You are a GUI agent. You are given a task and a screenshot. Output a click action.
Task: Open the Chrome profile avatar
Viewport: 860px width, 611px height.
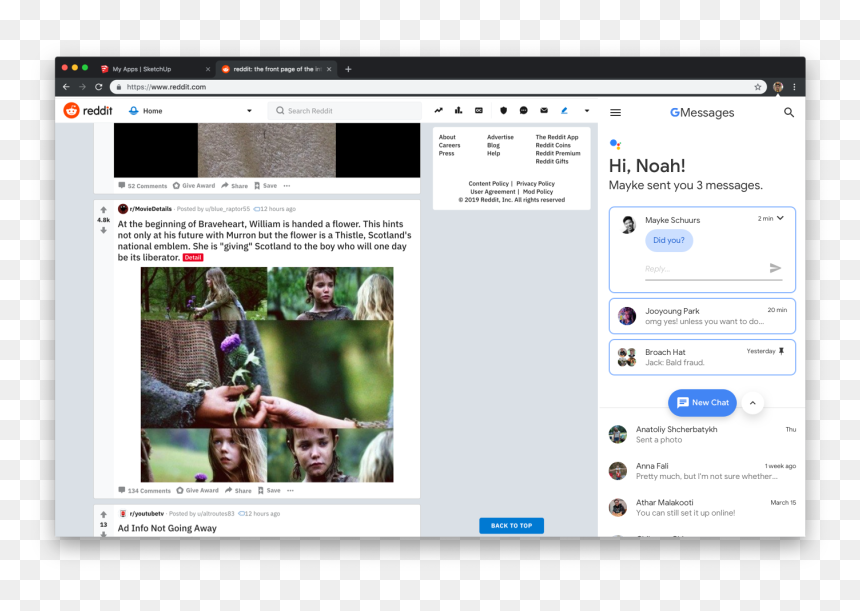778,87
